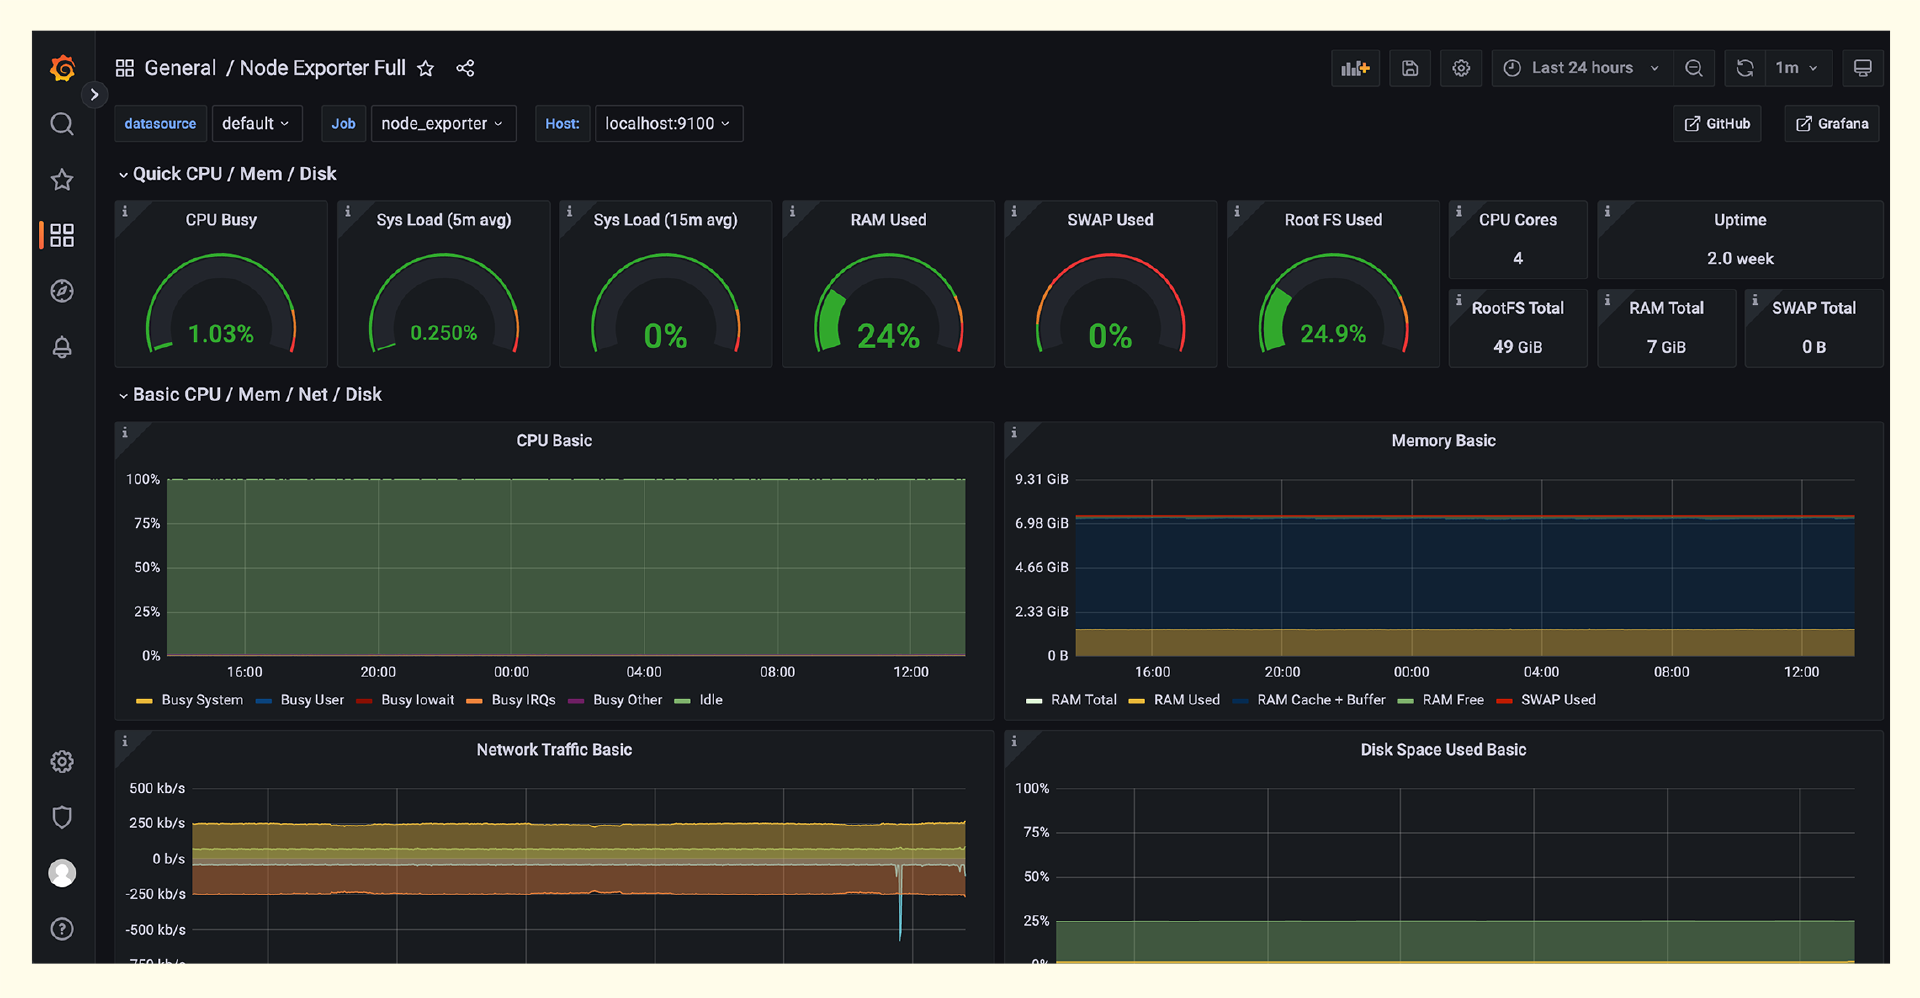Open the Grafana link button

pos(1832,124)
